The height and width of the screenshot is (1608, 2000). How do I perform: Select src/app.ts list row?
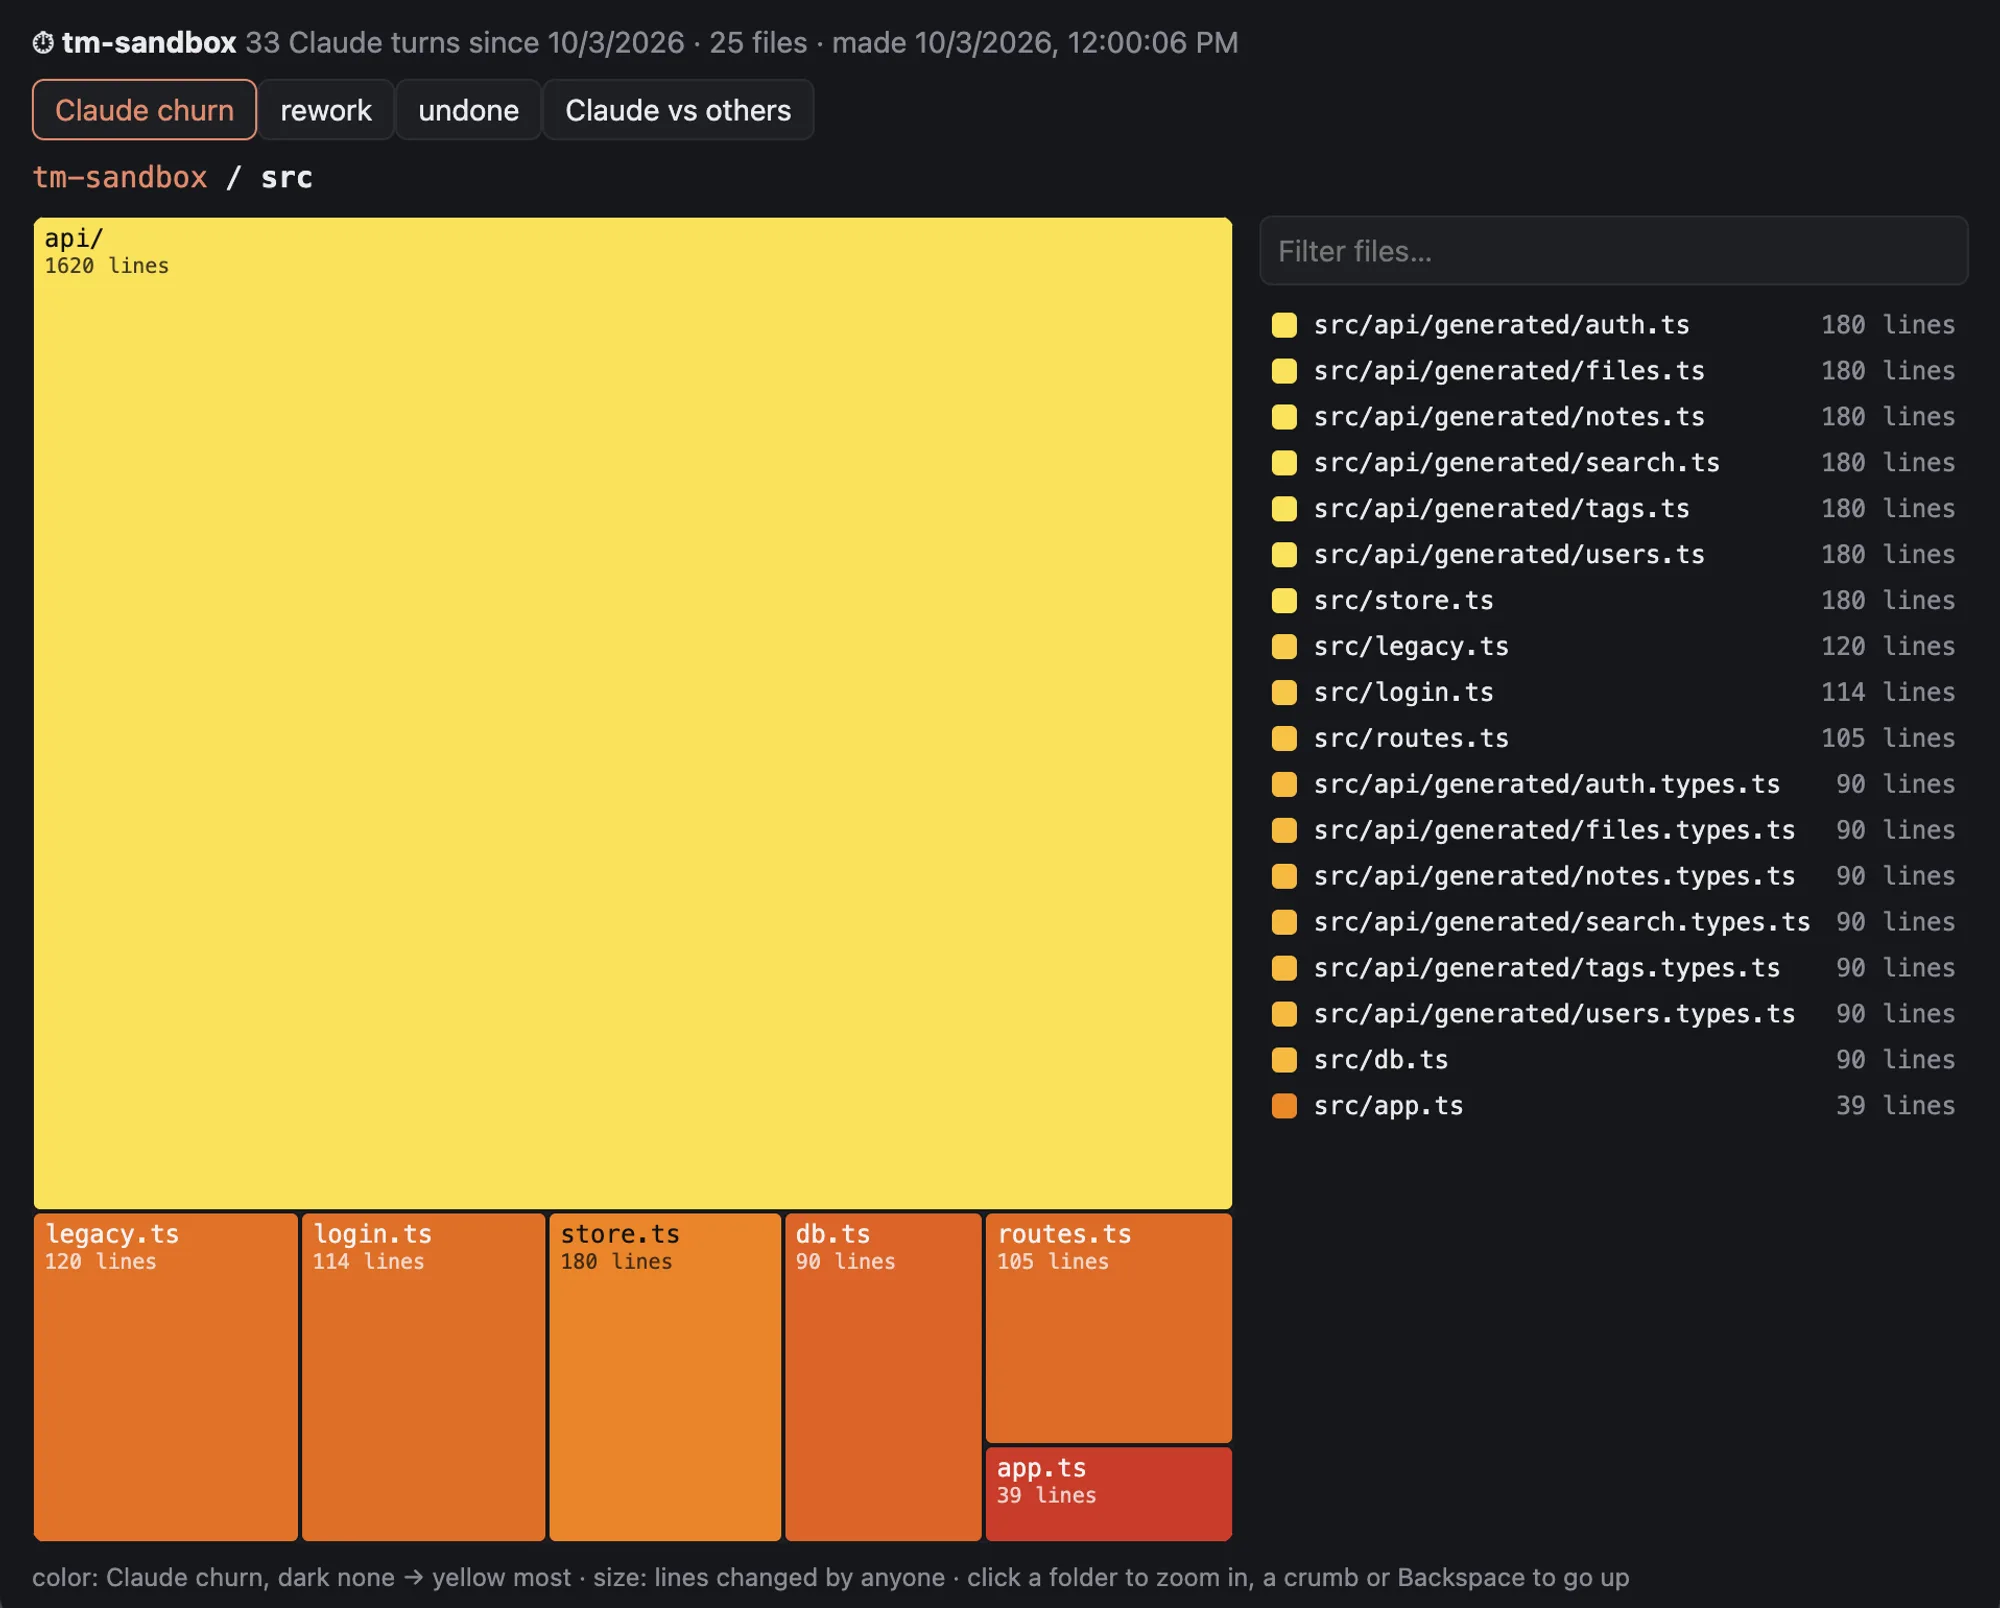1614,1107
